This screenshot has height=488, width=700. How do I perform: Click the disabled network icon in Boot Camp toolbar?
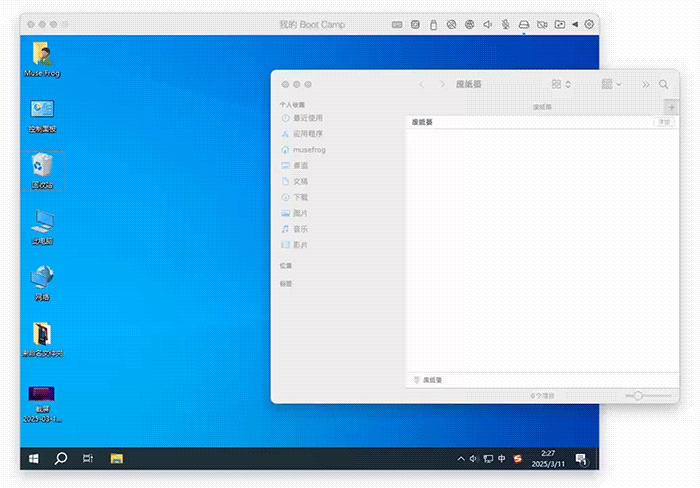[451, 25]
